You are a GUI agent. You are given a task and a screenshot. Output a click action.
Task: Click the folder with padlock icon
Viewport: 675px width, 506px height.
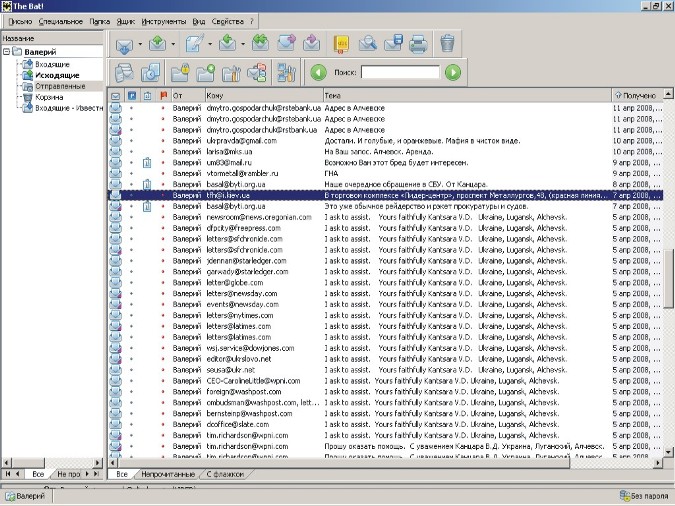[180, 72]
